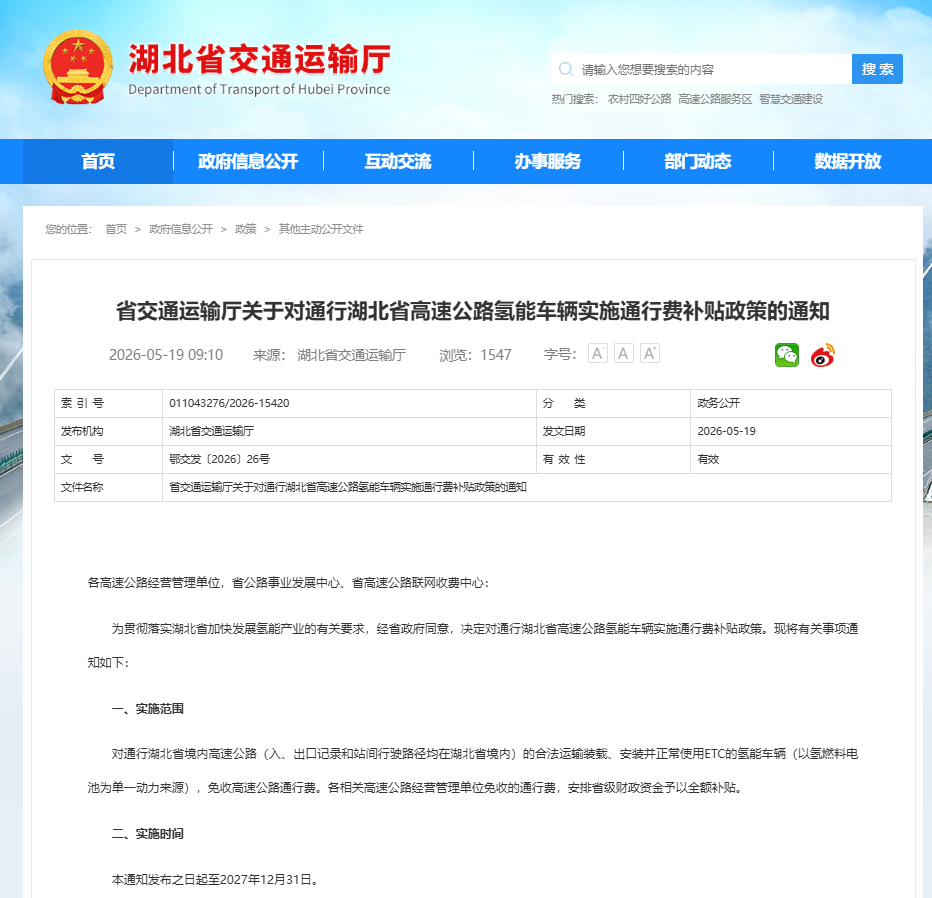932x898 pixels.
Task: Click breadcrumb link 政策
Action: click(245, 229)
